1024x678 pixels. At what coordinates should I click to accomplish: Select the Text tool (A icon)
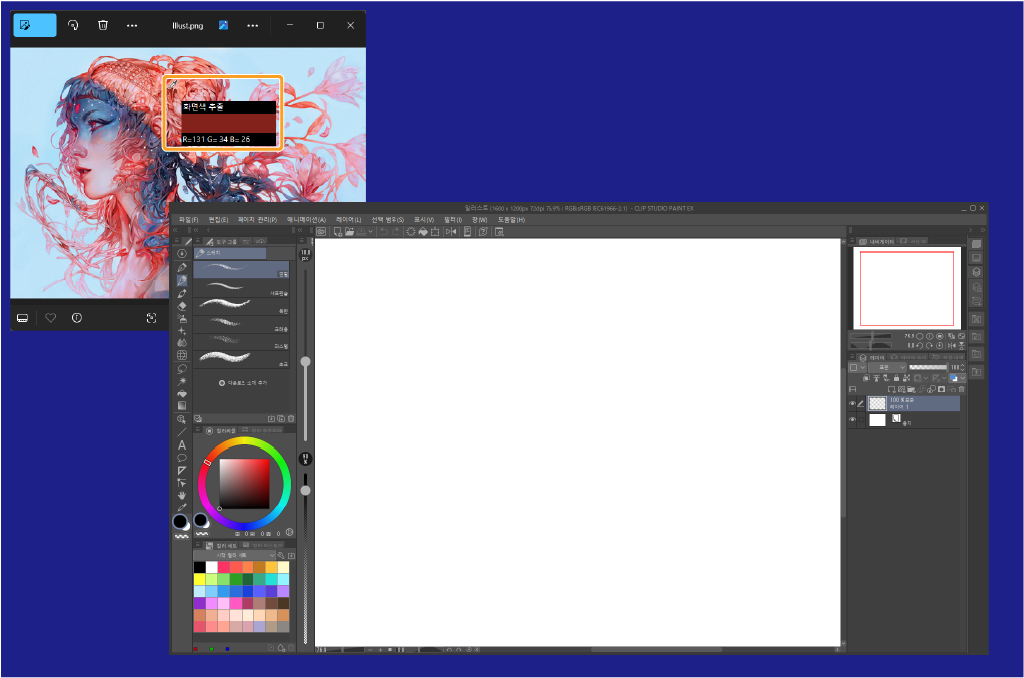coord(182,445)
